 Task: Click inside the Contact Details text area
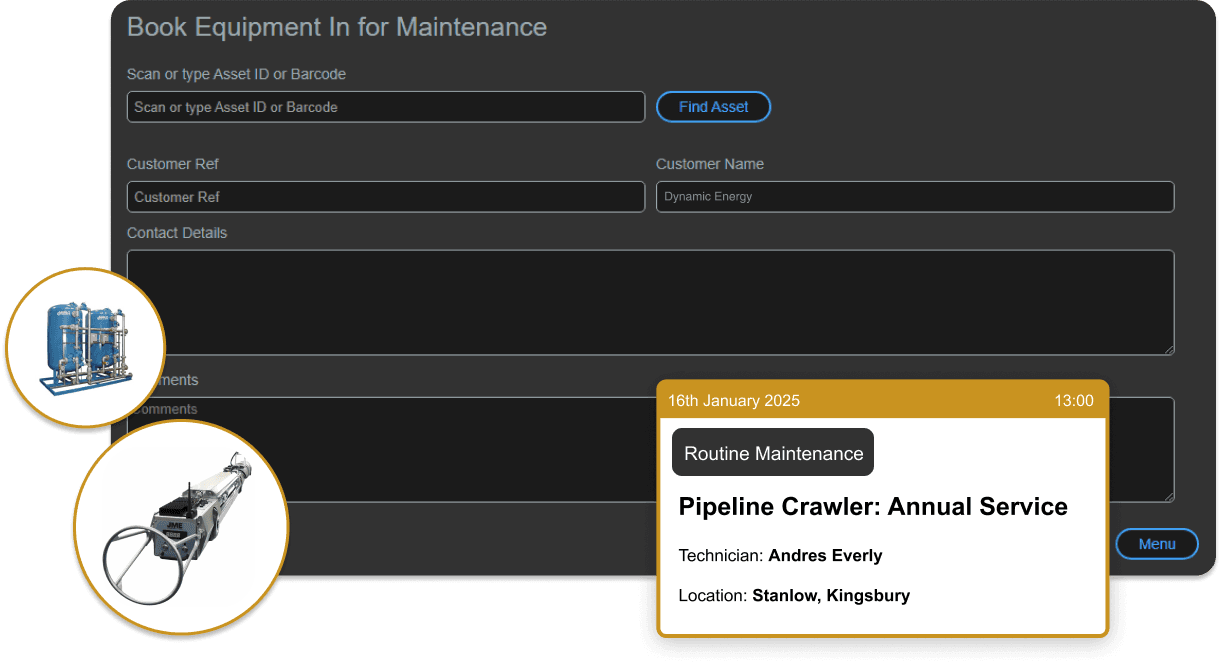coord(650,302)
